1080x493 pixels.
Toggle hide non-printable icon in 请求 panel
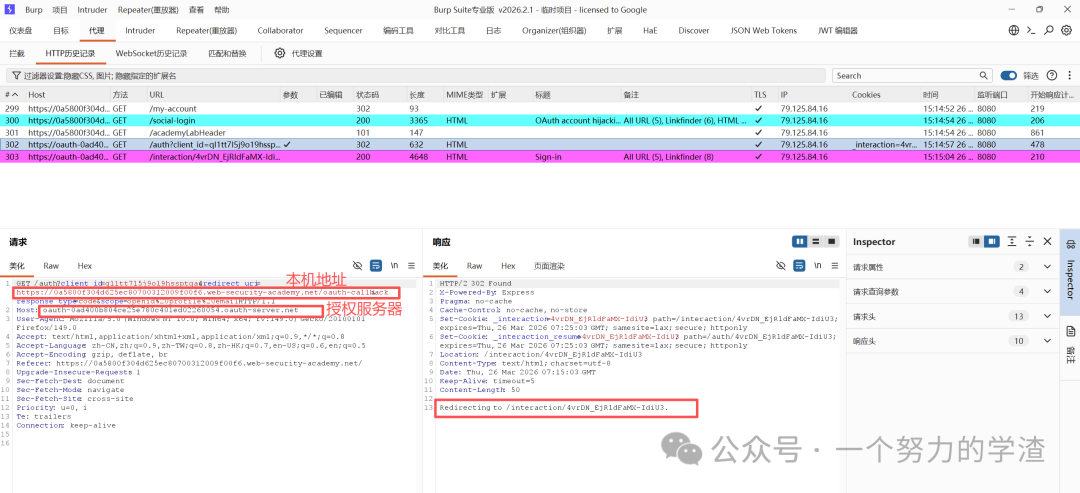[357, 266]
